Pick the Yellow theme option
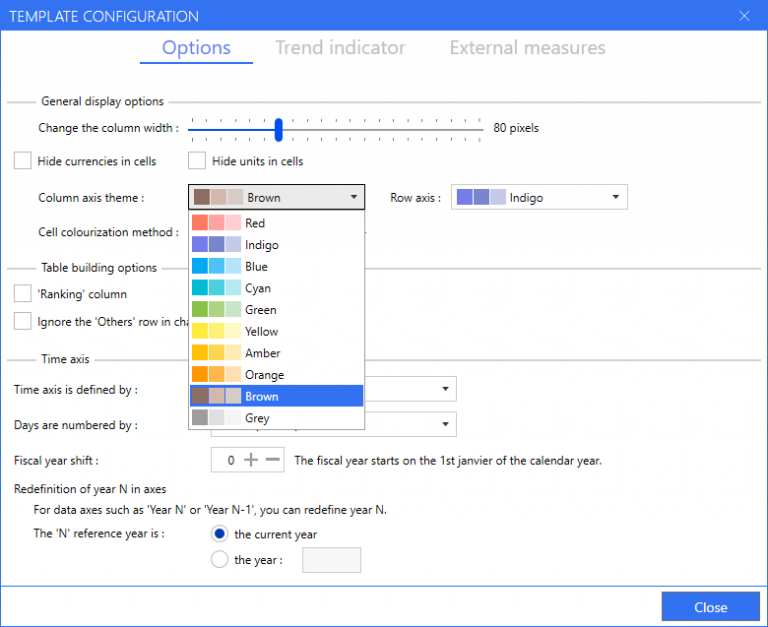768x627 pixels. (277, 331)
